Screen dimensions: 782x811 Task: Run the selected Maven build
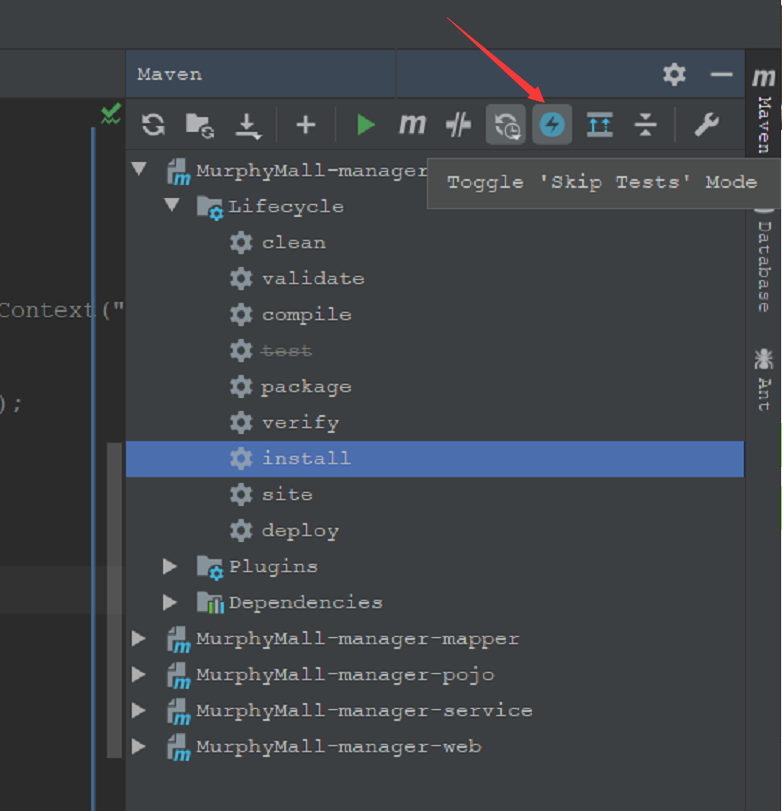366,125
